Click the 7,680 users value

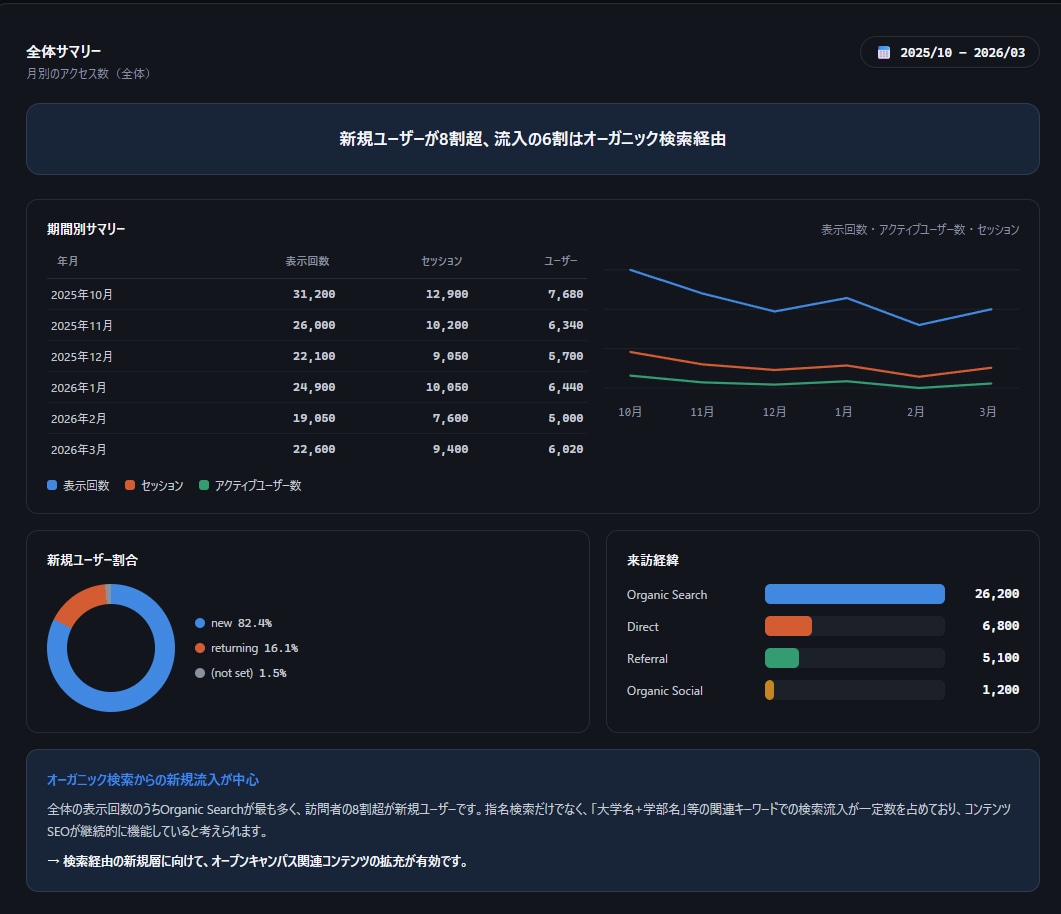(566, 294)
